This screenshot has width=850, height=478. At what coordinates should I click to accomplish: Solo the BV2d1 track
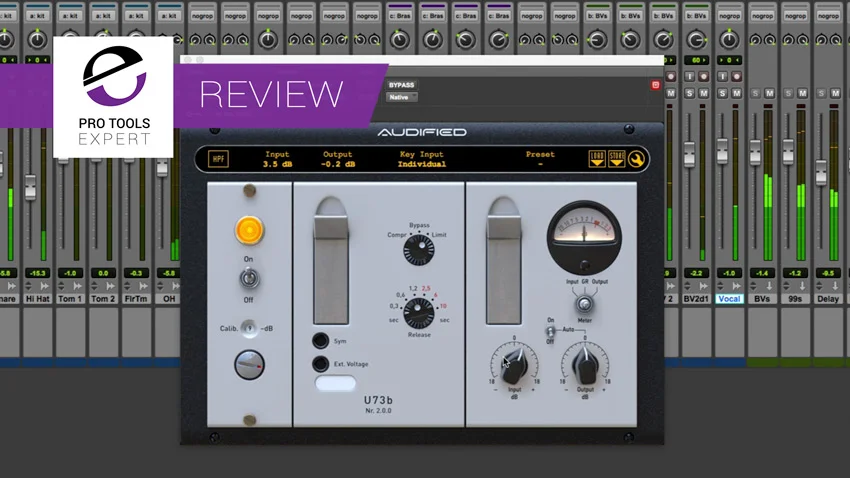690,93
